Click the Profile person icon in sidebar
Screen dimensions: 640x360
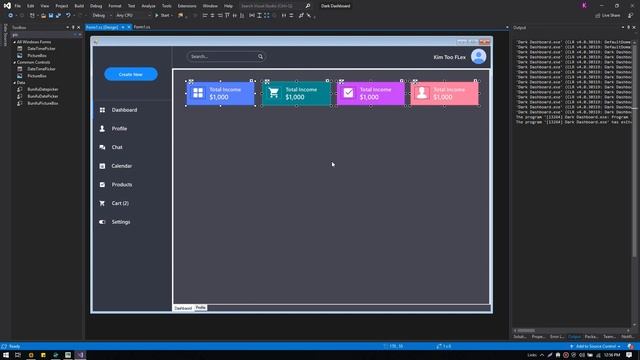(102, 129)
